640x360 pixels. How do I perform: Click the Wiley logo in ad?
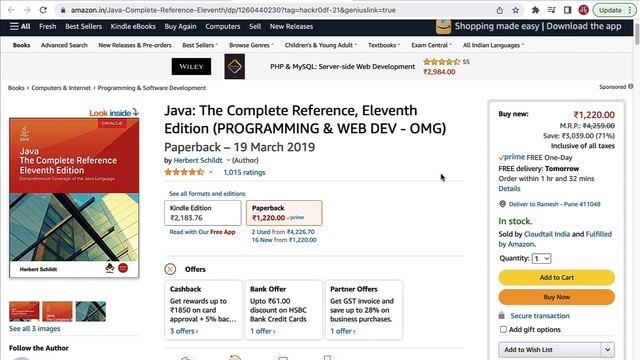click(191, 67)
